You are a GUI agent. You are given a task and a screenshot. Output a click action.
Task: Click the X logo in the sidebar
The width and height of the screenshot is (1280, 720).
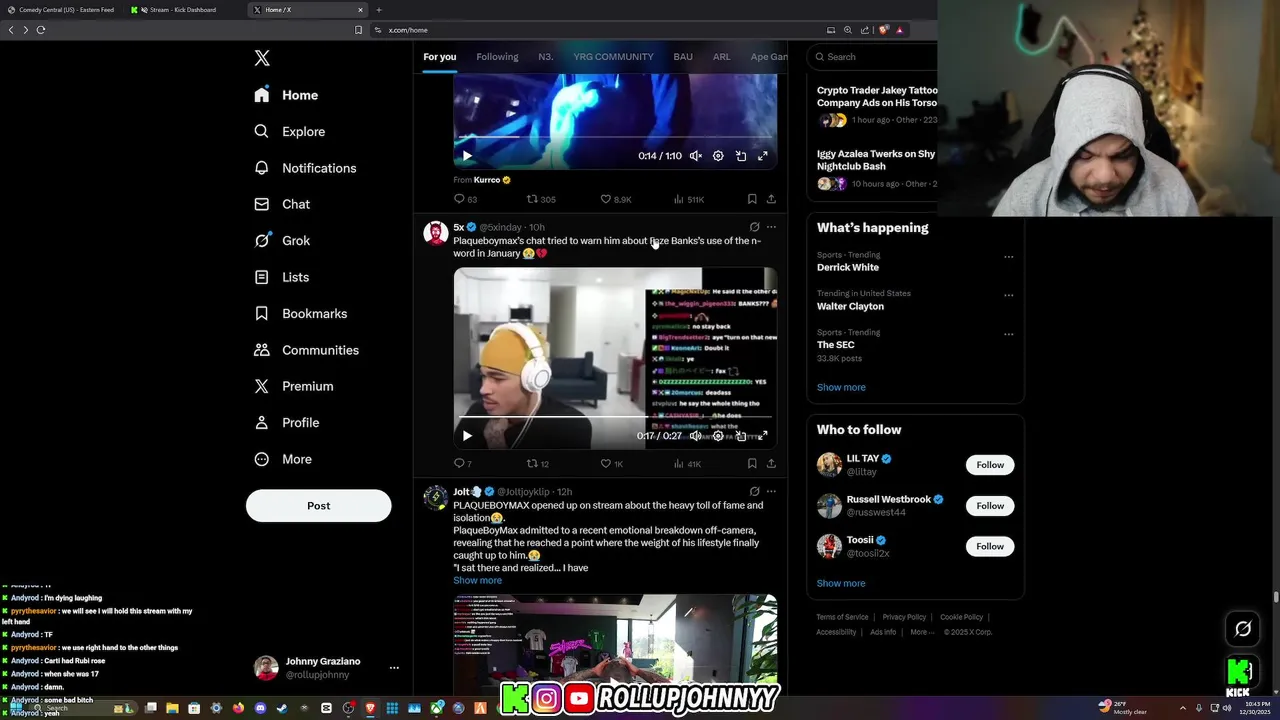[x=262, y=58]
